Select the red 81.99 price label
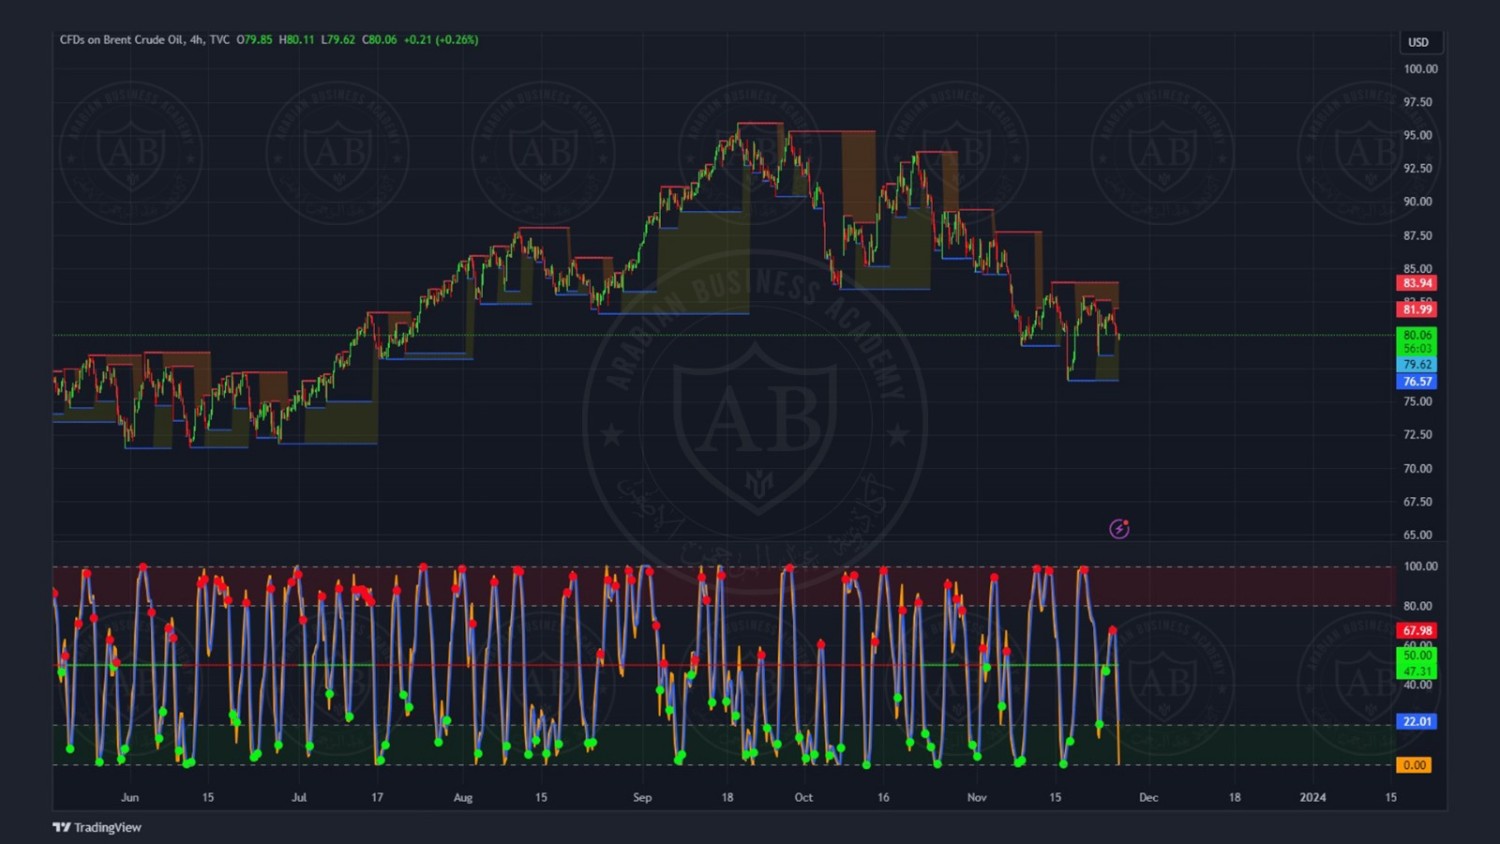The width and height of the screenshot is (1500, 844). click(x=1416, y=309)
